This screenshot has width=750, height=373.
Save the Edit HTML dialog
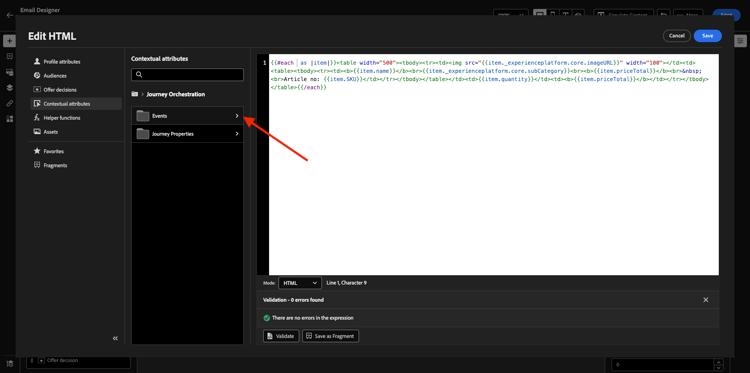coord(707,36)
